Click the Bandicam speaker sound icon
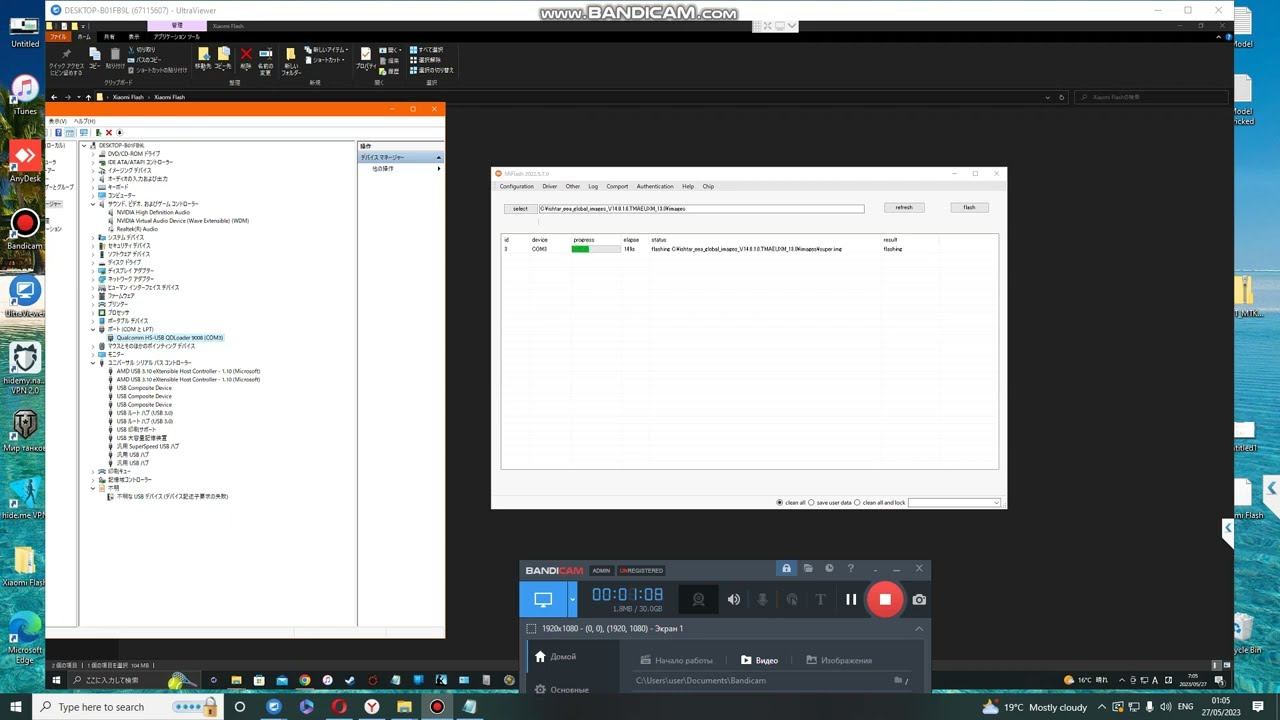 click(x=734, y=599)
